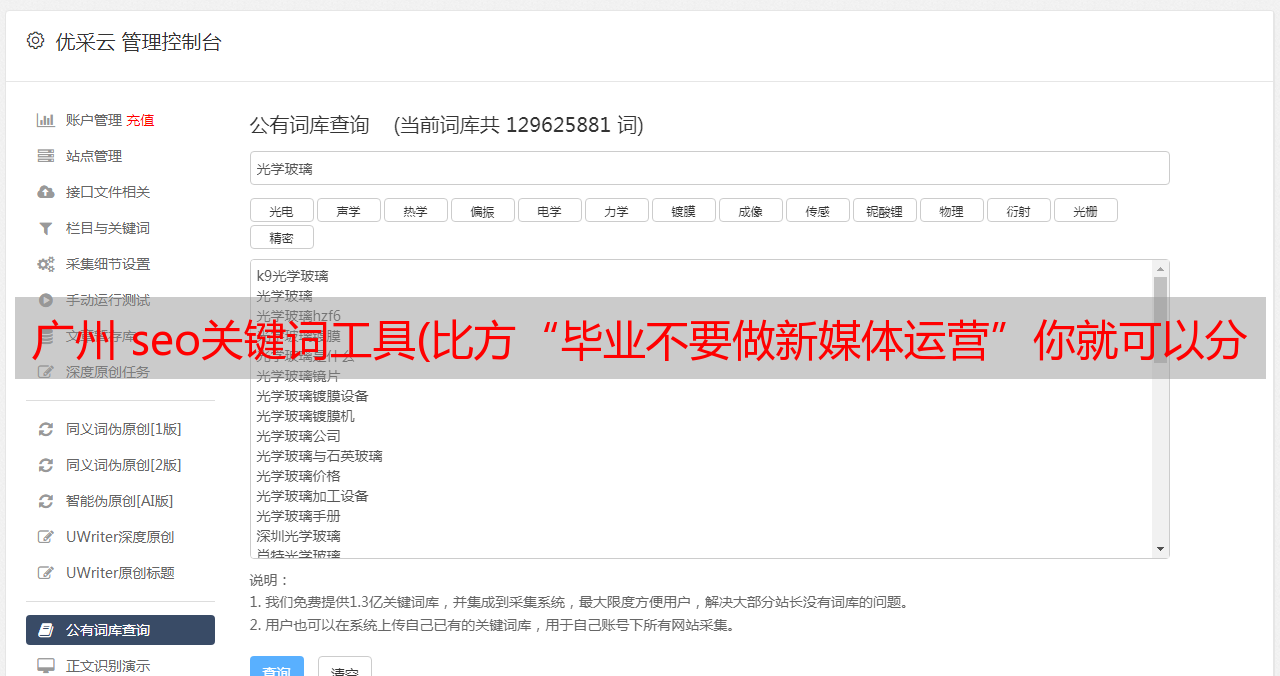The height and width of the screenshot is (676, 1280).
Task: Select the highlighted 公有词库查询 menu item
Action: [x=120, y=630]
